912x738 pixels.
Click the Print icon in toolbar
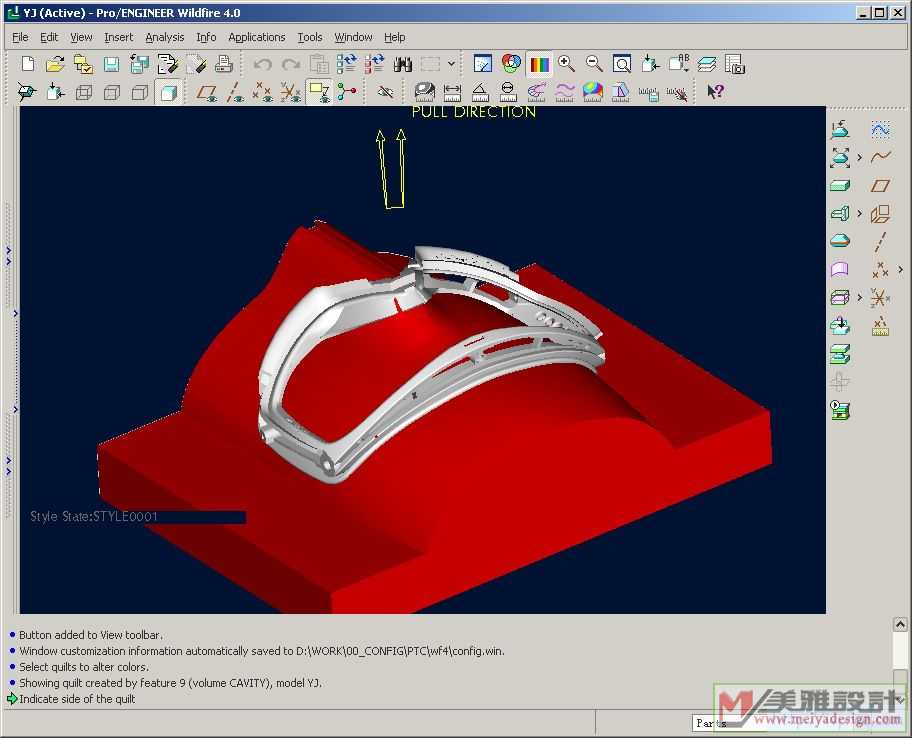[x=224, y=64]
